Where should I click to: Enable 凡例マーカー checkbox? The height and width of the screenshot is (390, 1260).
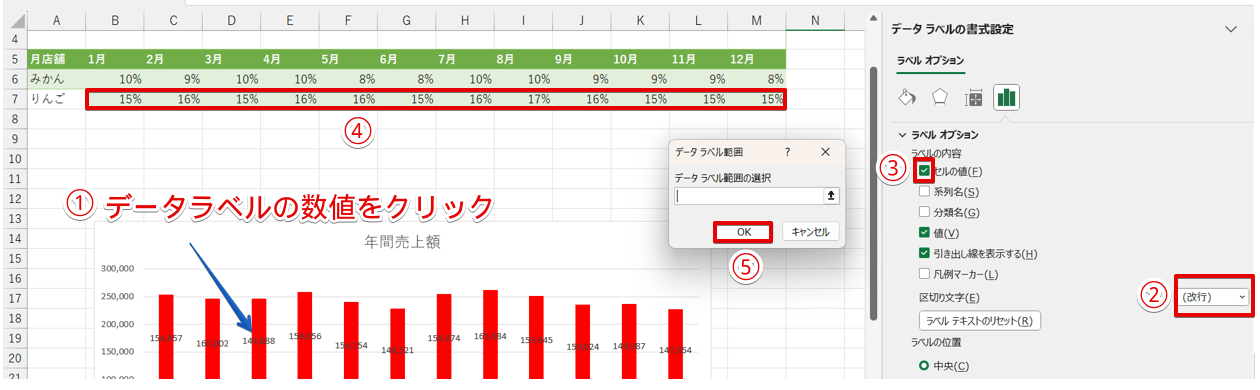point(925,273)
